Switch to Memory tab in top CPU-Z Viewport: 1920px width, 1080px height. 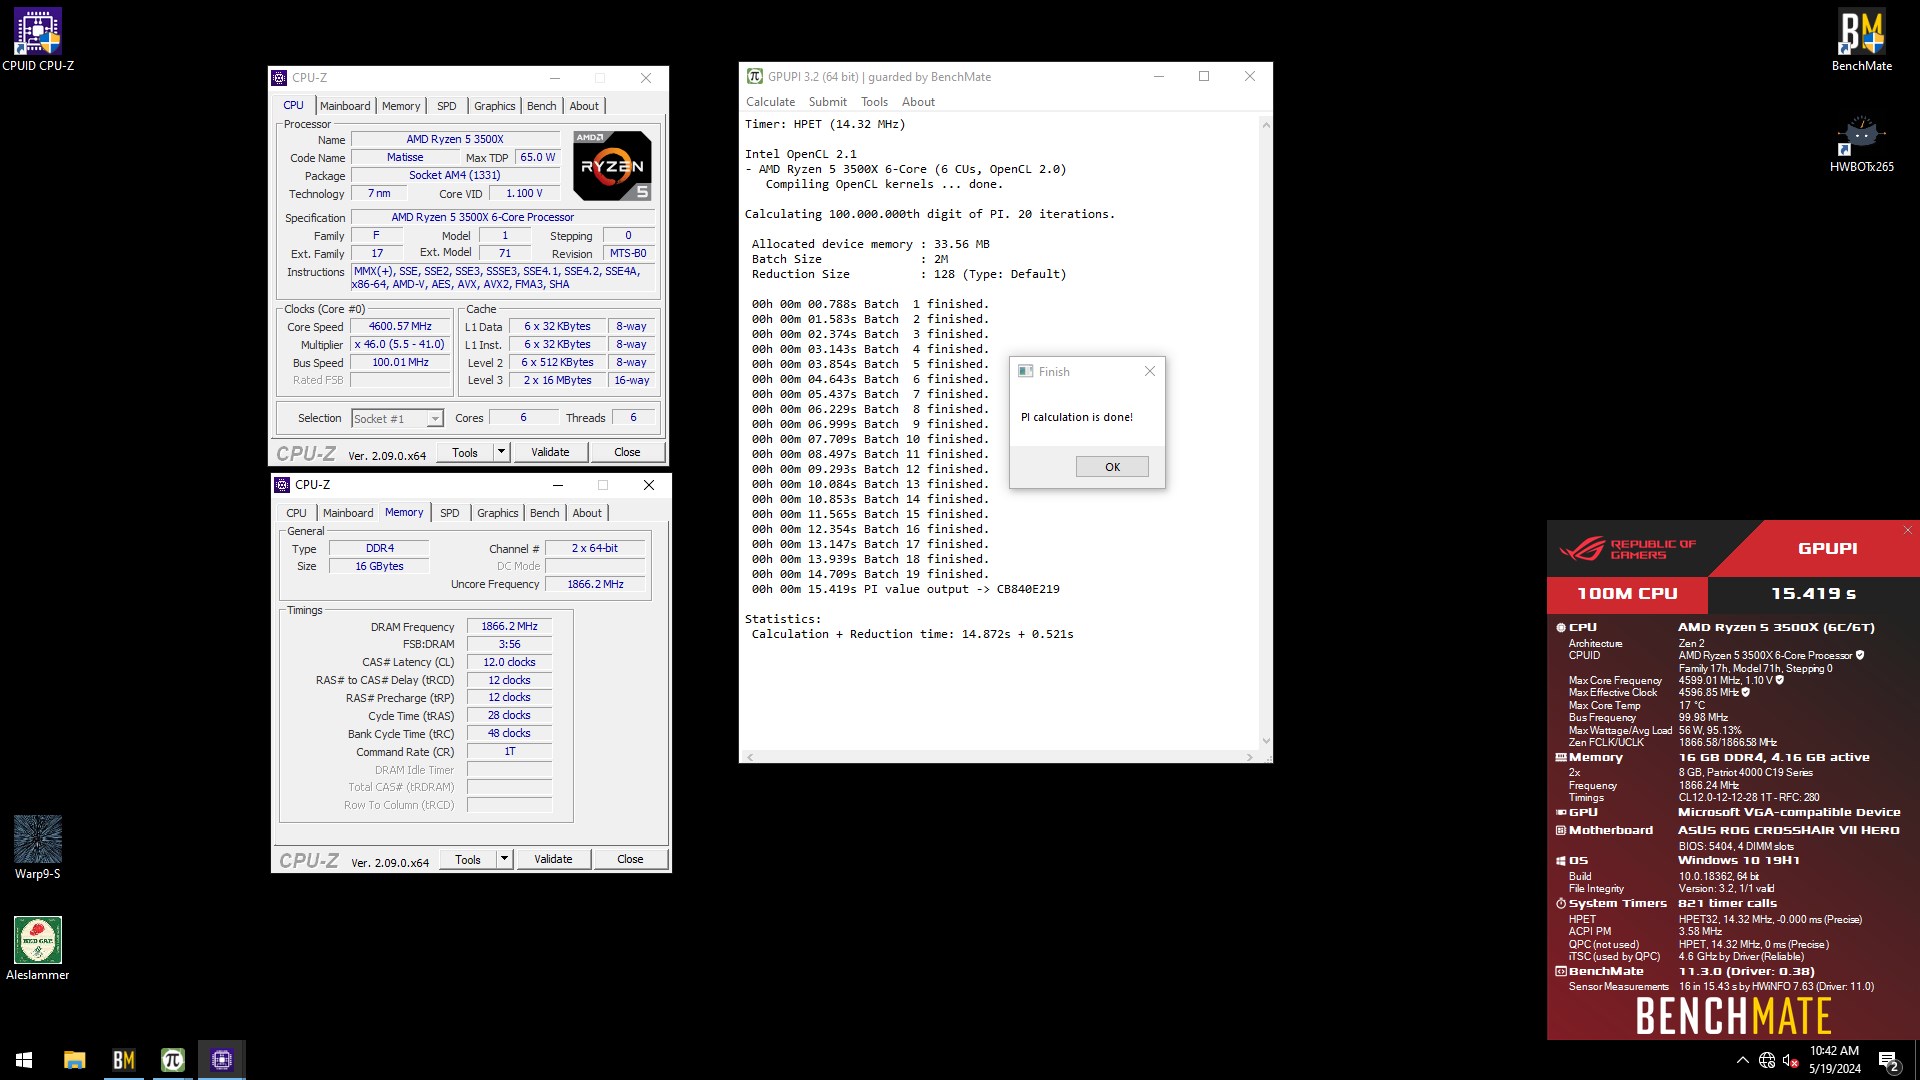tap(401, 106)
